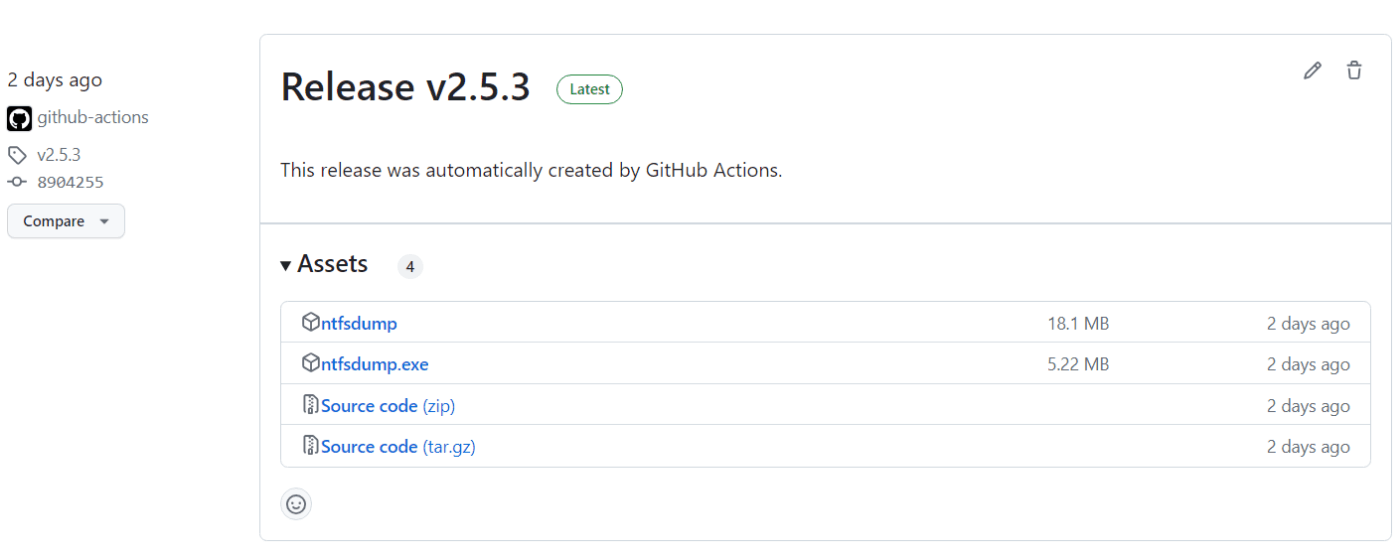The image size is (1400, 553).
Task: Open the 8904255 commit link
Action: point(70,182)
